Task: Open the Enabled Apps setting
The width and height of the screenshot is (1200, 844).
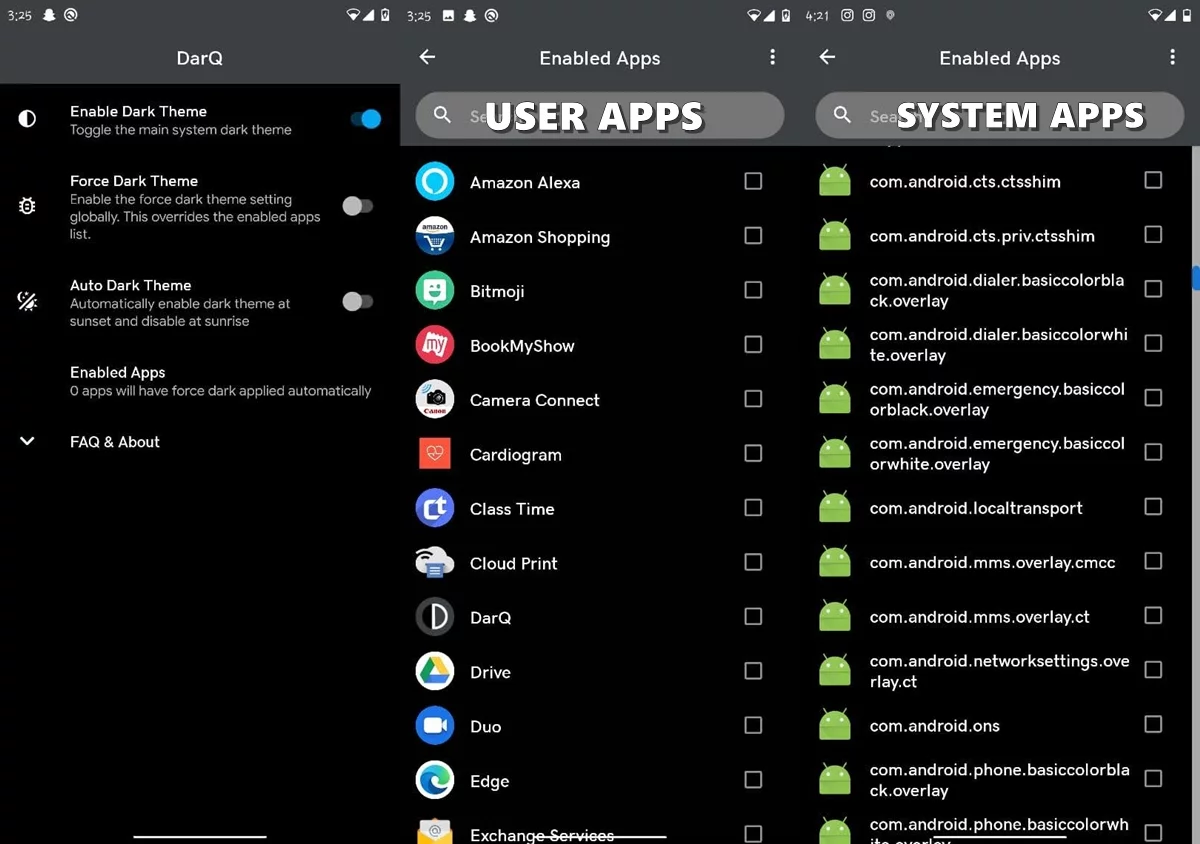Action: click(220, 381)
